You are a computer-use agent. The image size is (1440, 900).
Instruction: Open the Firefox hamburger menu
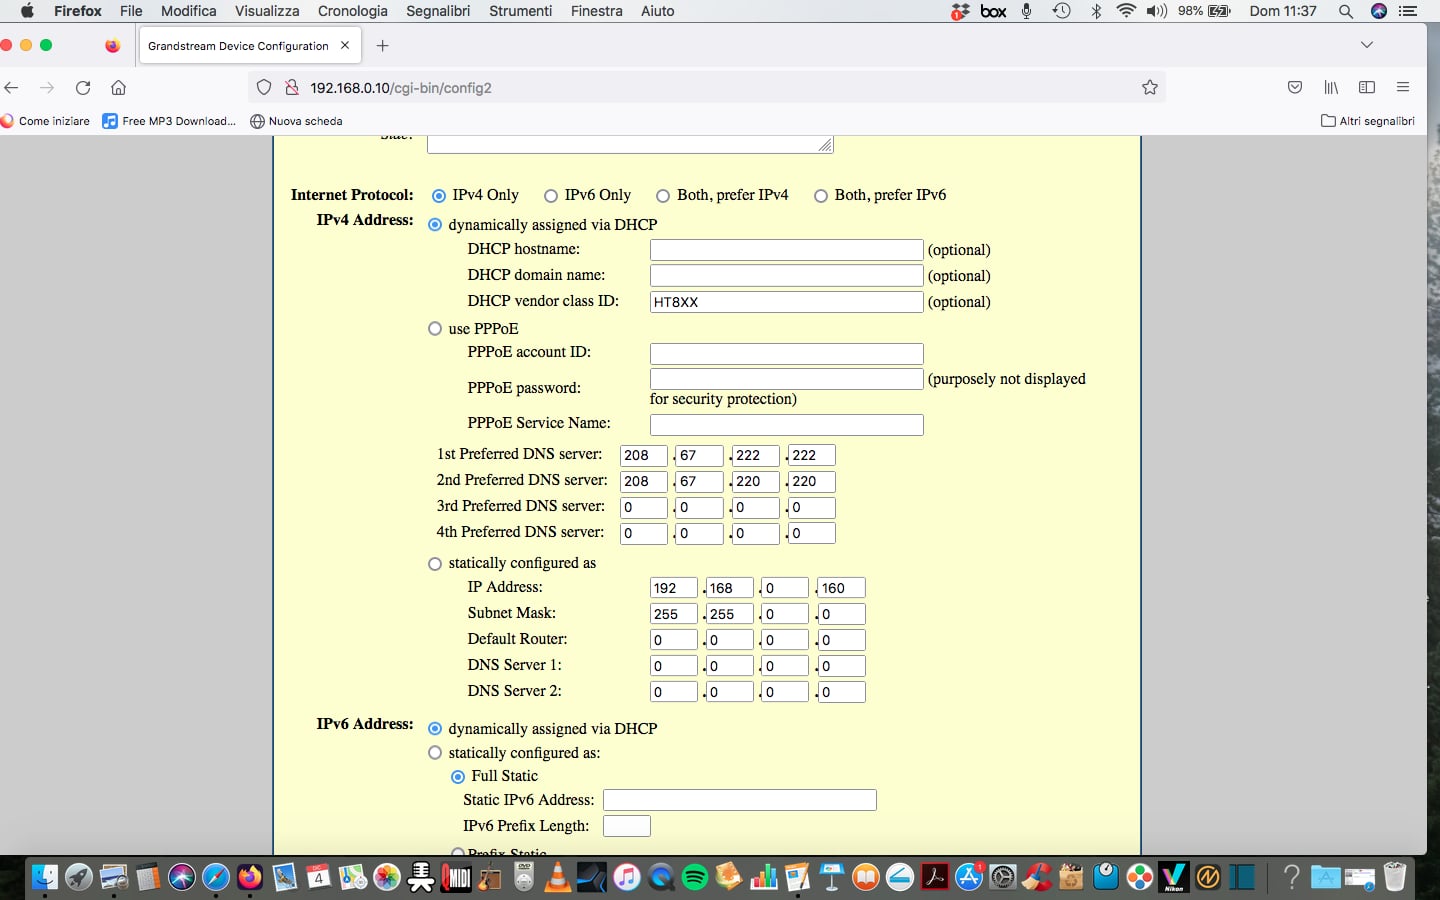[x=1403, y=88]
